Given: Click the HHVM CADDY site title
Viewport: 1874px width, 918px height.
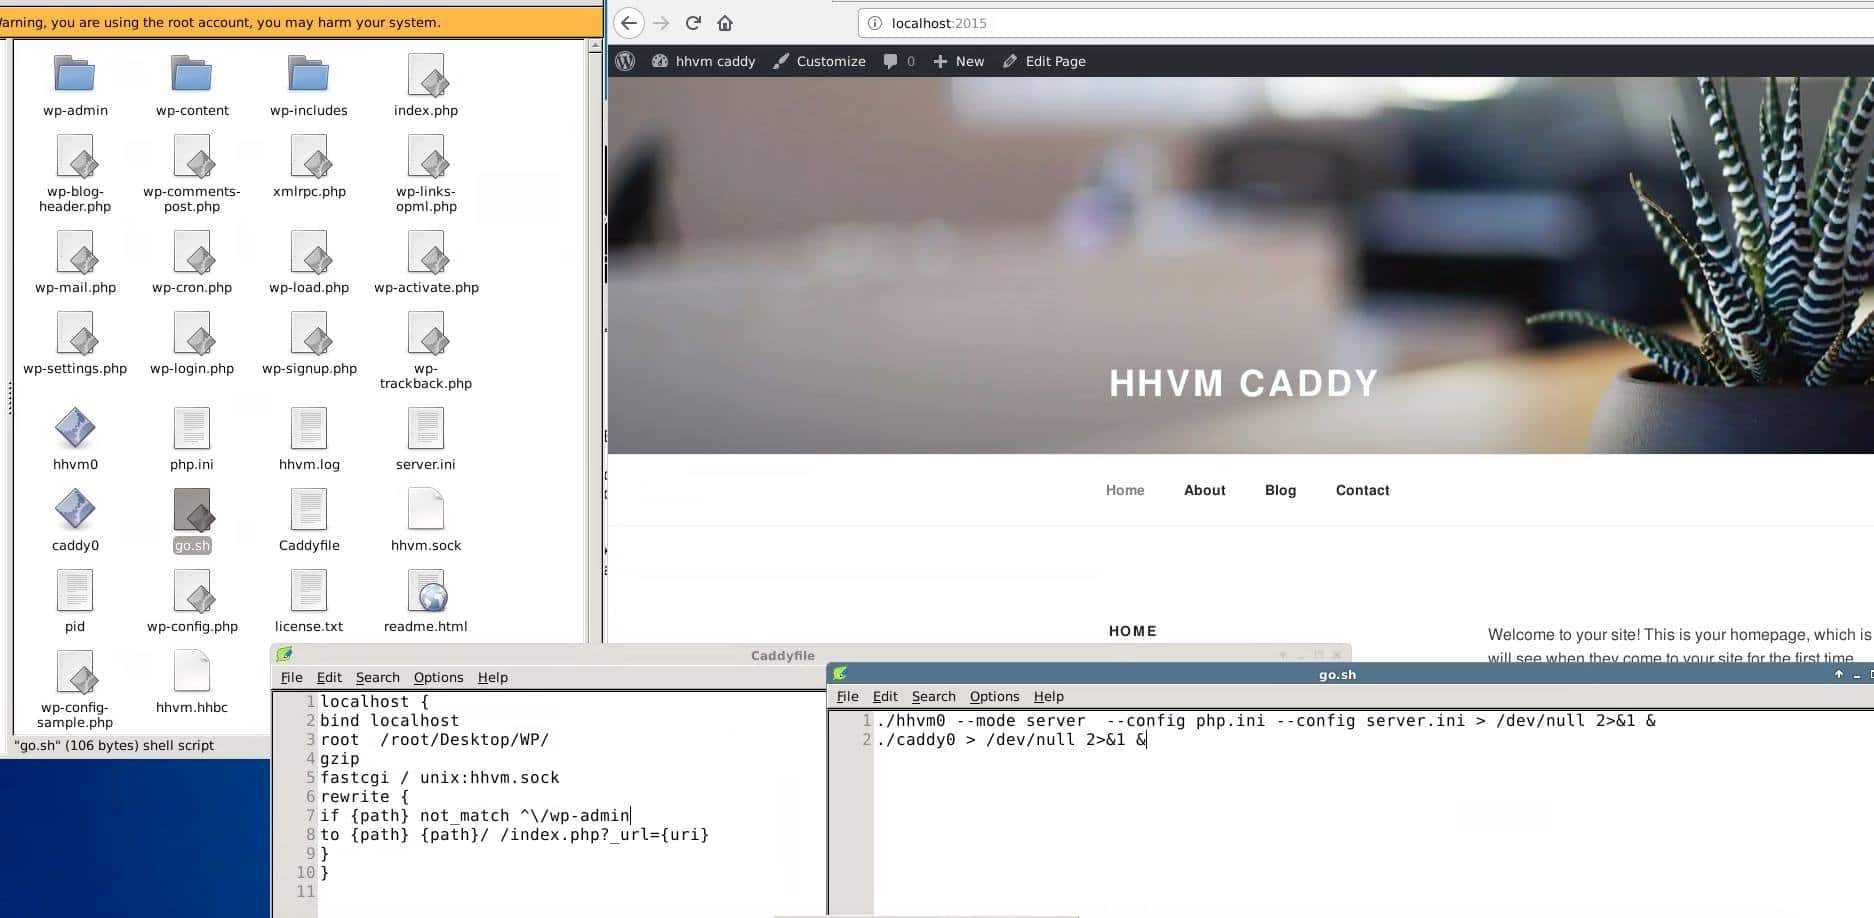Looking at the screenshot, I should coord(1243,383).
